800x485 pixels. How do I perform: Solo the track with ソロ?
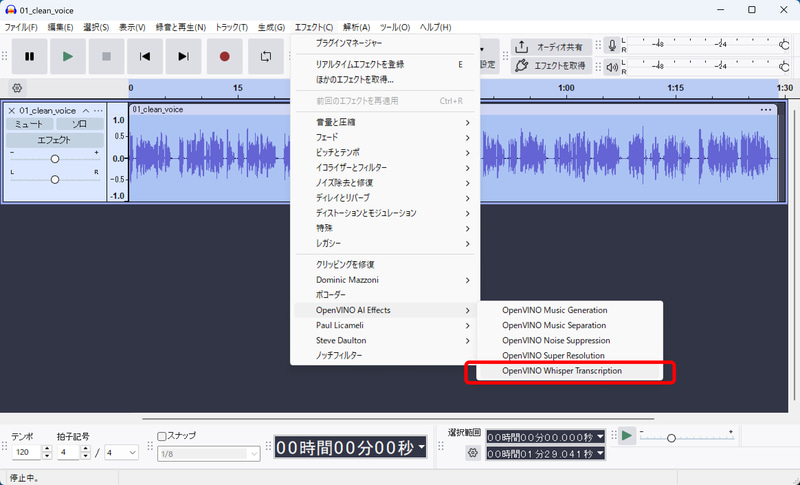click(x=80, y=124)
